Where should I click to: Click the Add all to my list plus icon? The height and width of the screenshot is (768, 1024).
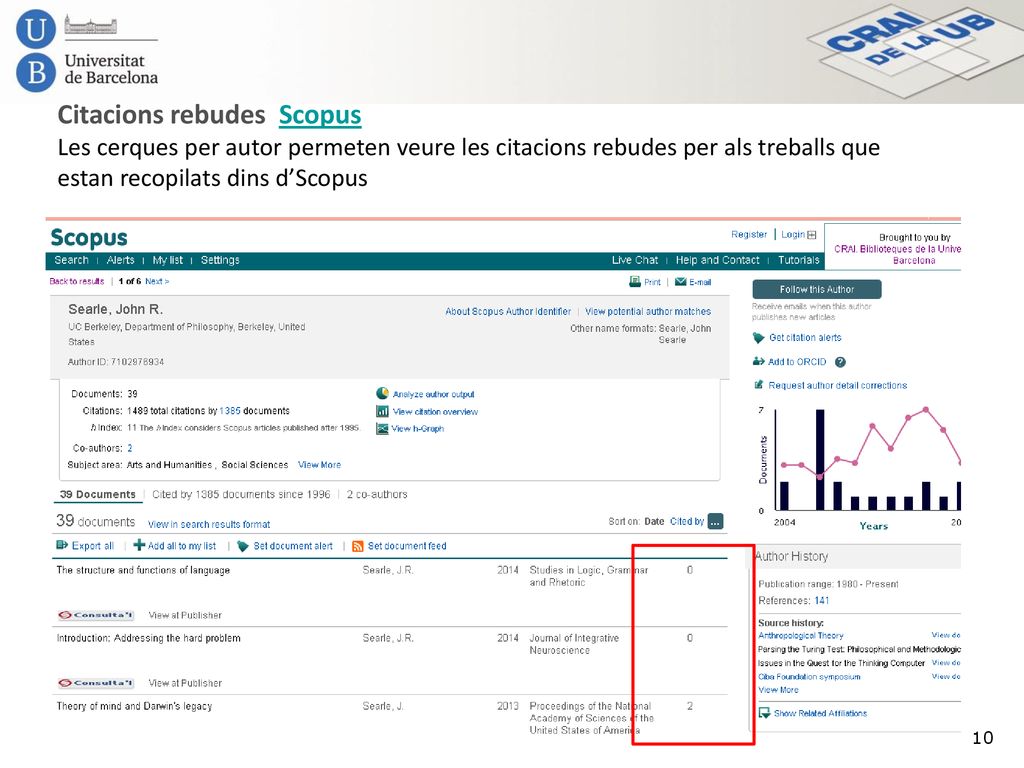(139, 545)
